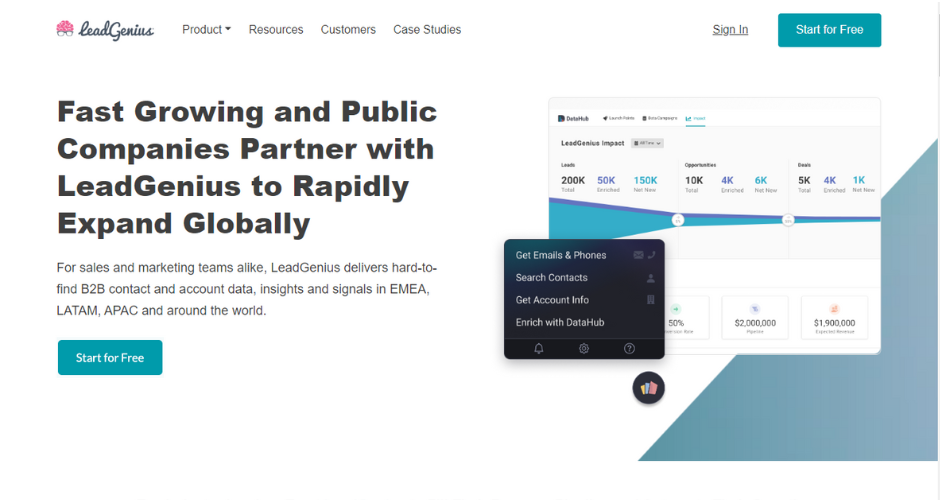Click the LeadGenius logo
Screen dimensions: 940x500
pyautogui.click(x=105, y=29)
